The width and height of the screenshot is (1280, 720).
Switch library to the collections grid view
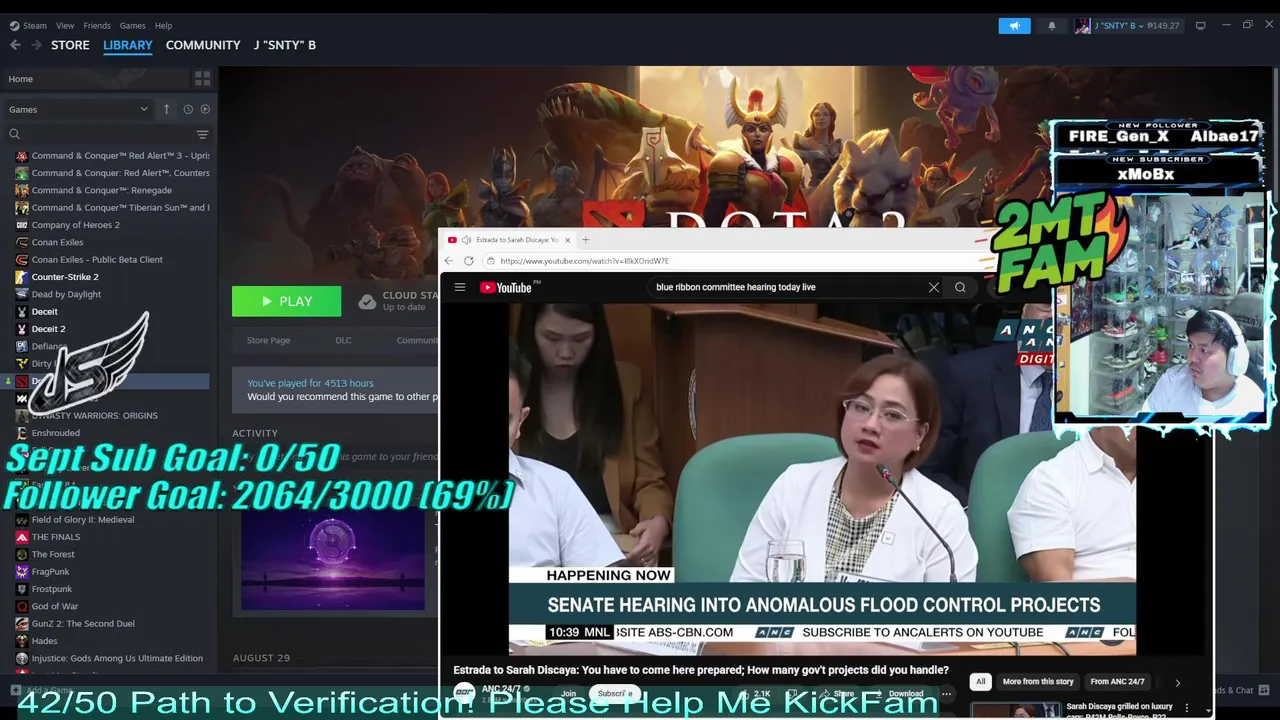202,79
